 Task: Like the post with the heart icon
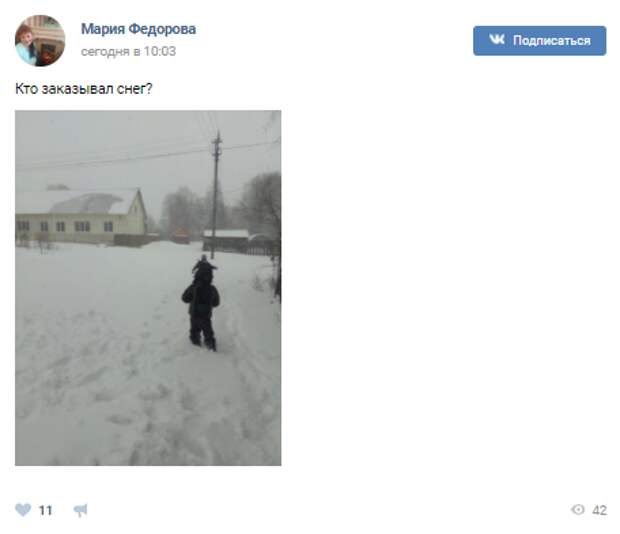23,509
